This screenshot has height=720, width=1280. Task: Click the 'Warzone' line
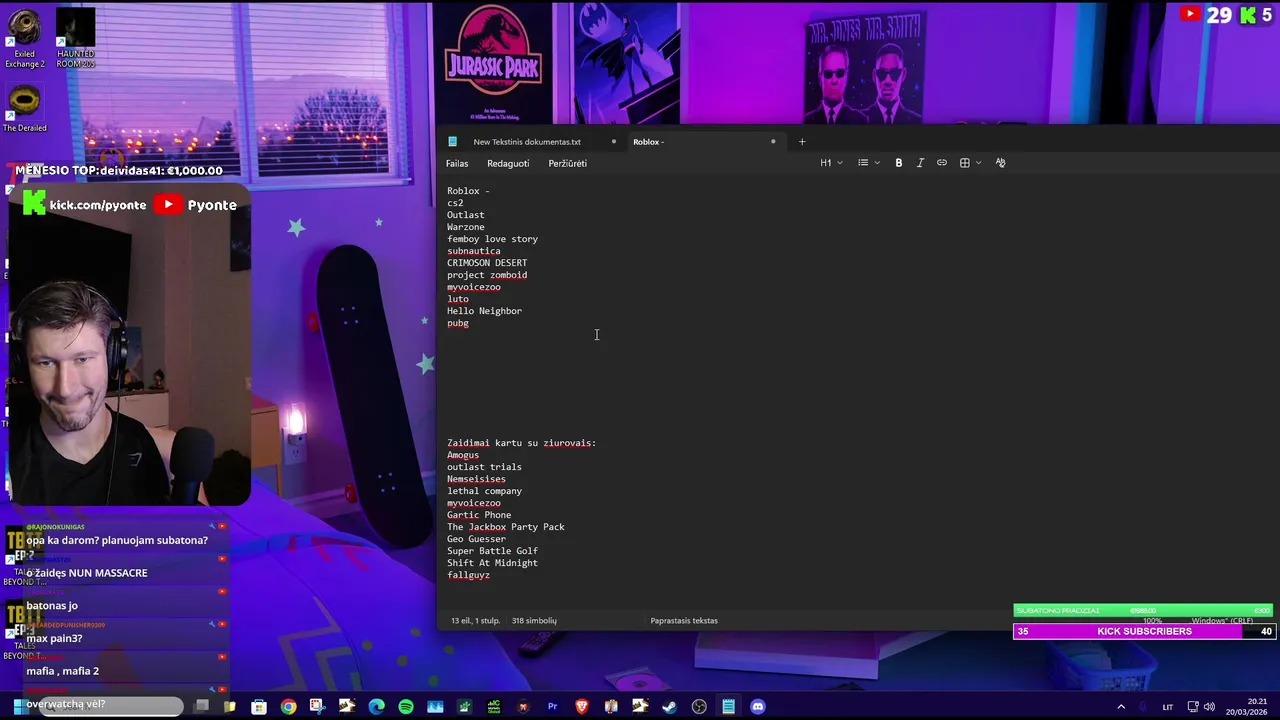click(x=466, y=227)
